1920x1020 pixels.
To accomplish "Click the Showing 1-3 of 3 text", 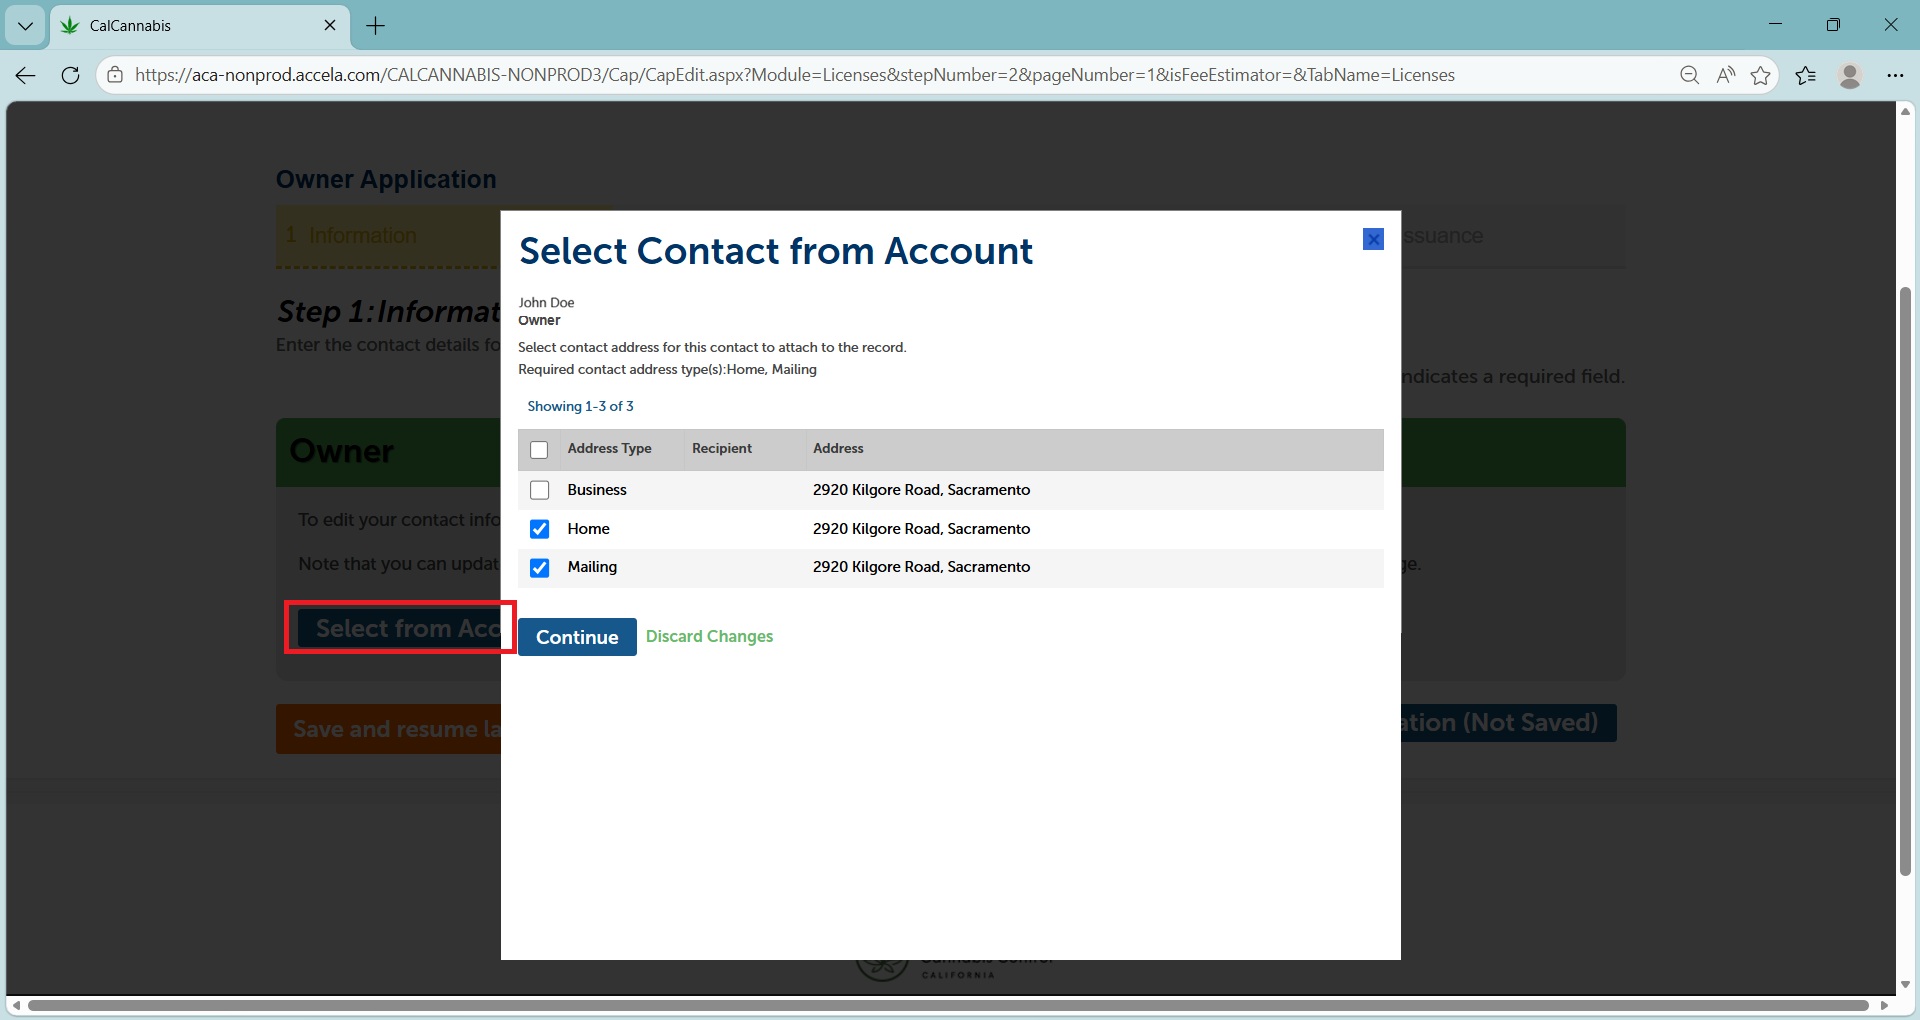I will (580, 406).
